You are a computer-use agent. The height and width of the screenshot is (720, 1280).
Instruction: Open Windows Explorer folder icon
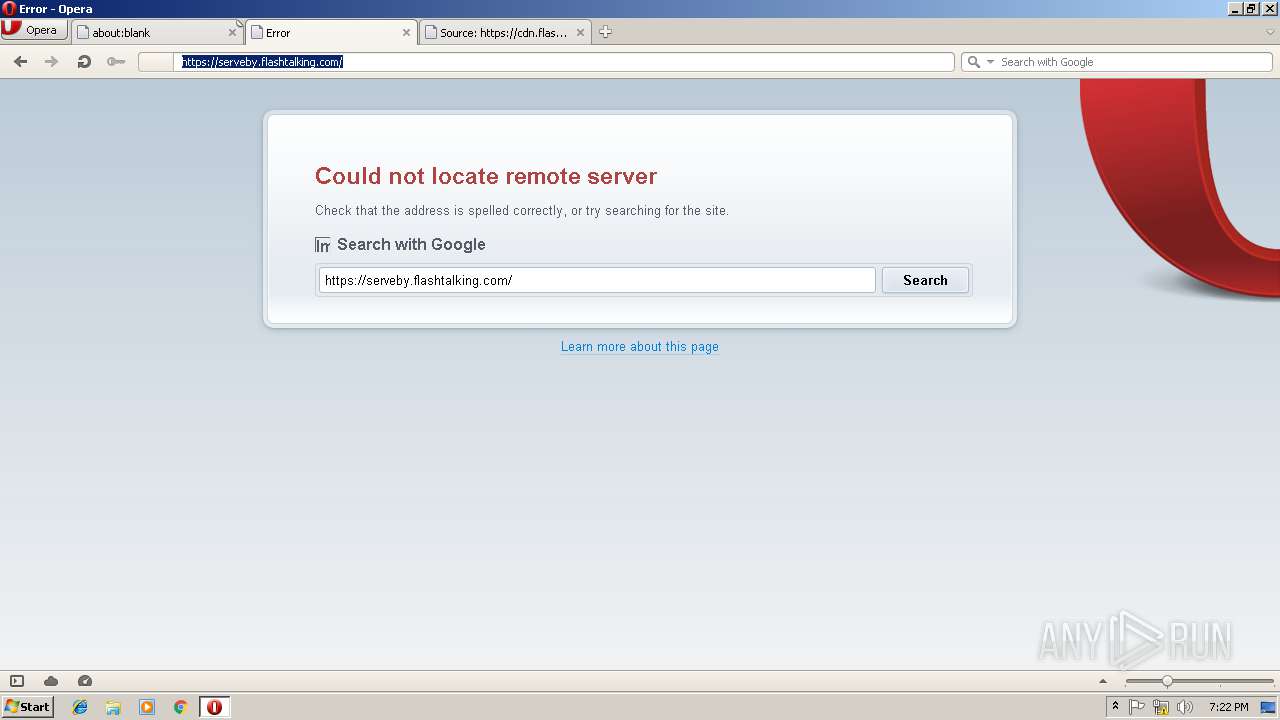pyautogui.click(x=113, y=707)
